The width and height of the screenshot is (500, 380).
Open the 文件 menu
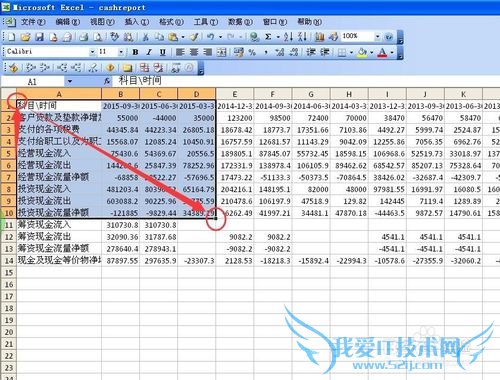pos(33,22)
